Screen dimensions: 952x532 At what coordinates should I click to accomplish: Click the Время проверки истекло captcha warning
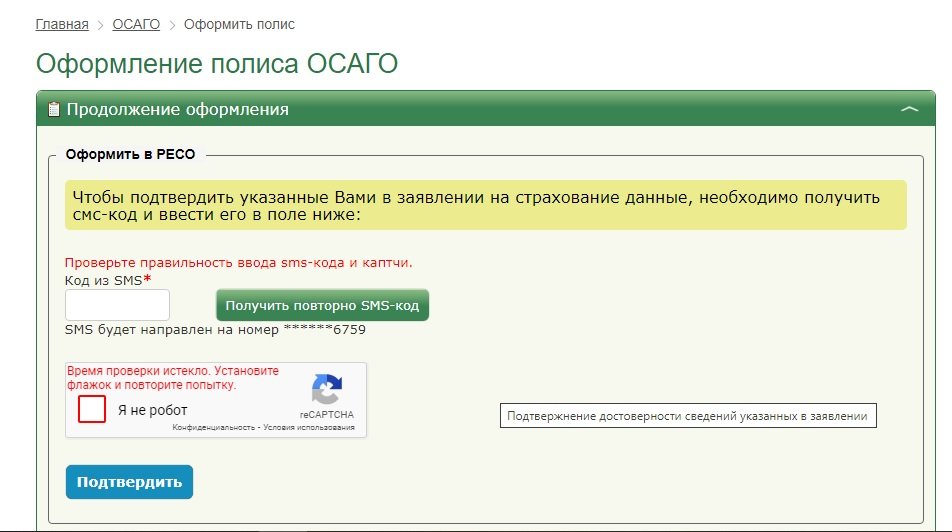pos(173,378)
